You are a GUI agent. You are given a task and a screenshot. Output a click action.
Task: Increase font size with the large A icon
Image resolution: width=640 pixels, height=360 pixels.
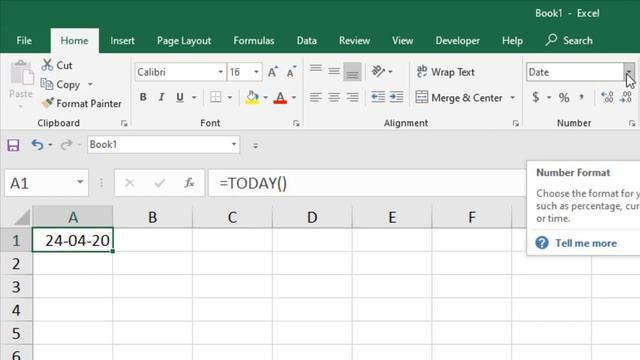[273, 72]
